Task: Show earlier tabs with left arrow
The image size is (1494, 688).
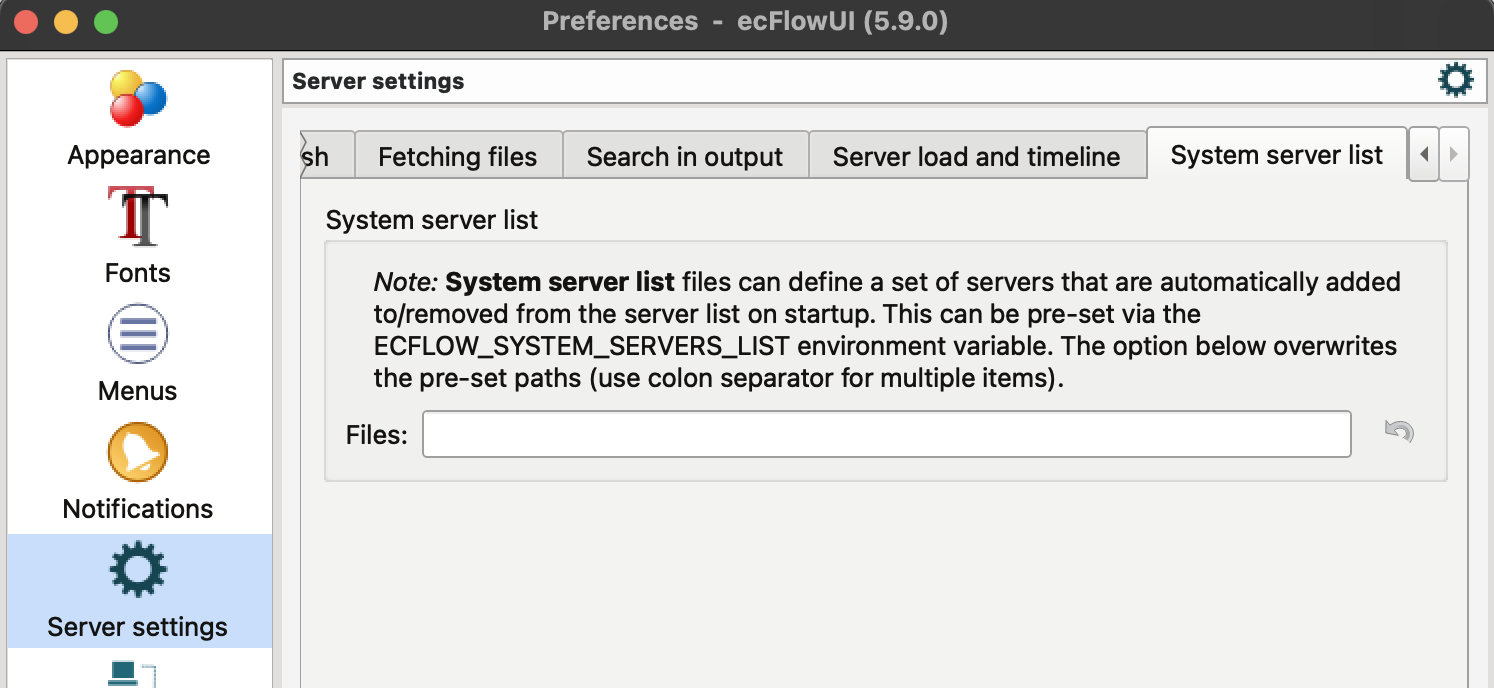Action: [x=1423, y=154]
